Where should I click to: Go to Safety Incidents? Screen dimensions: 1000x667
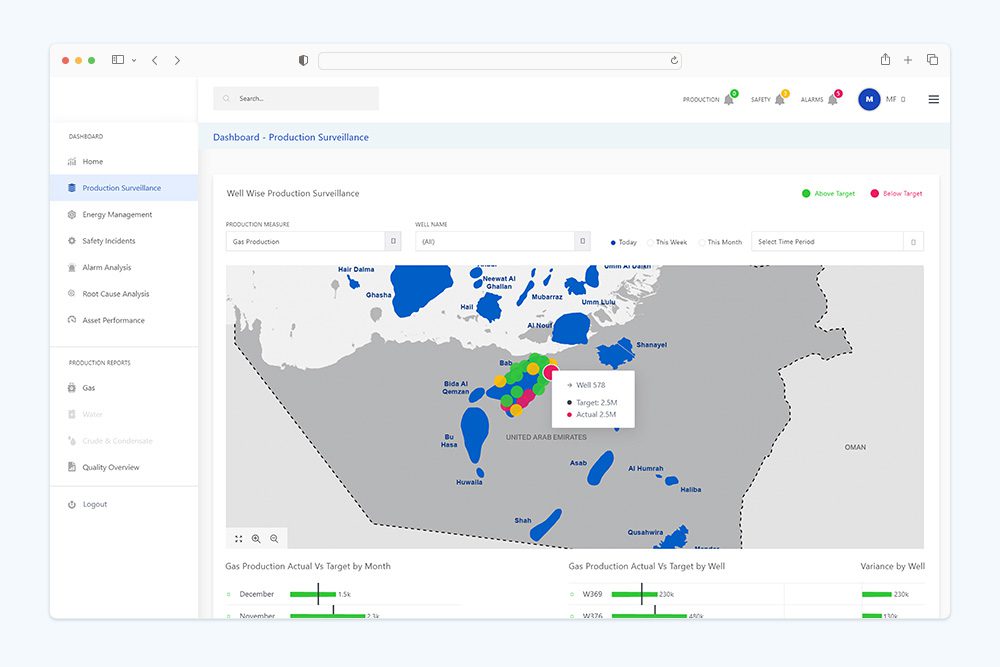pyautogui.click(x=124, y=241)
